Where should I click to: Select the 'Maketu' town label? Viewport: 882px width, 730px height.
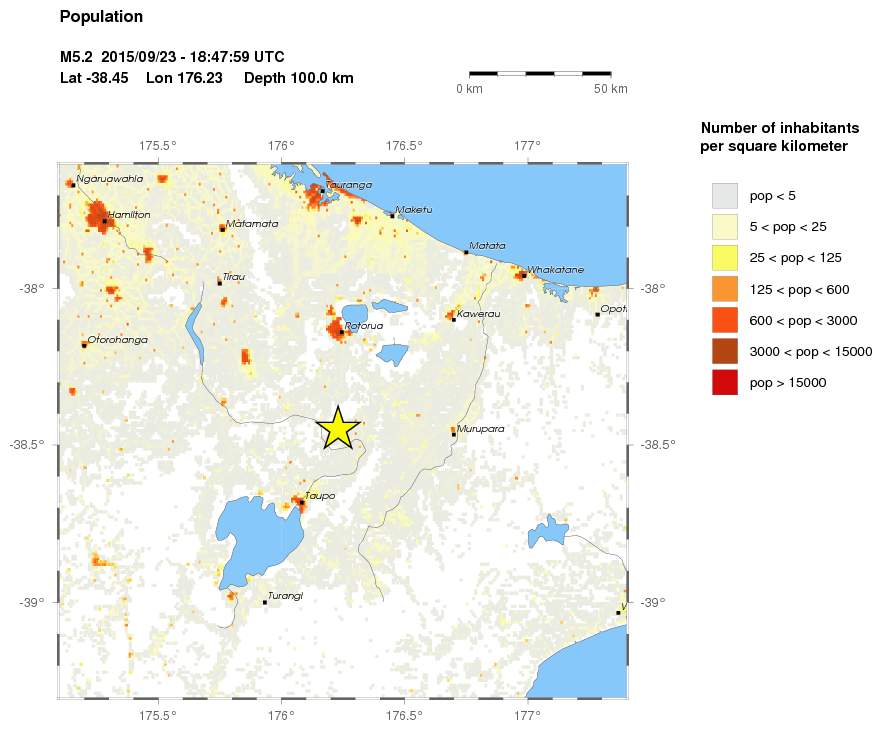pos(414,210)
